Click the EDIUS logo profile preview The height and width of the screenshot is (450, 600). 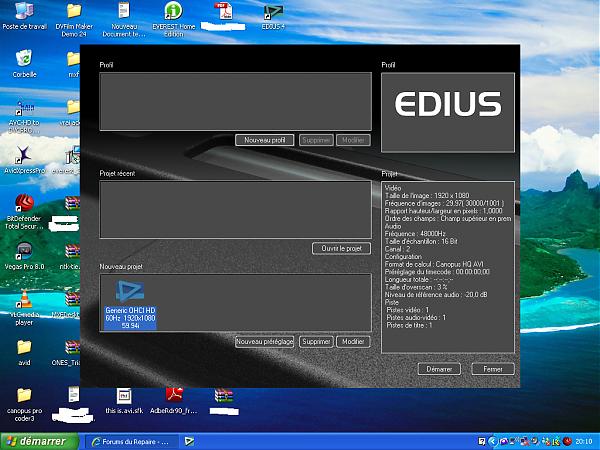[448, 112]
